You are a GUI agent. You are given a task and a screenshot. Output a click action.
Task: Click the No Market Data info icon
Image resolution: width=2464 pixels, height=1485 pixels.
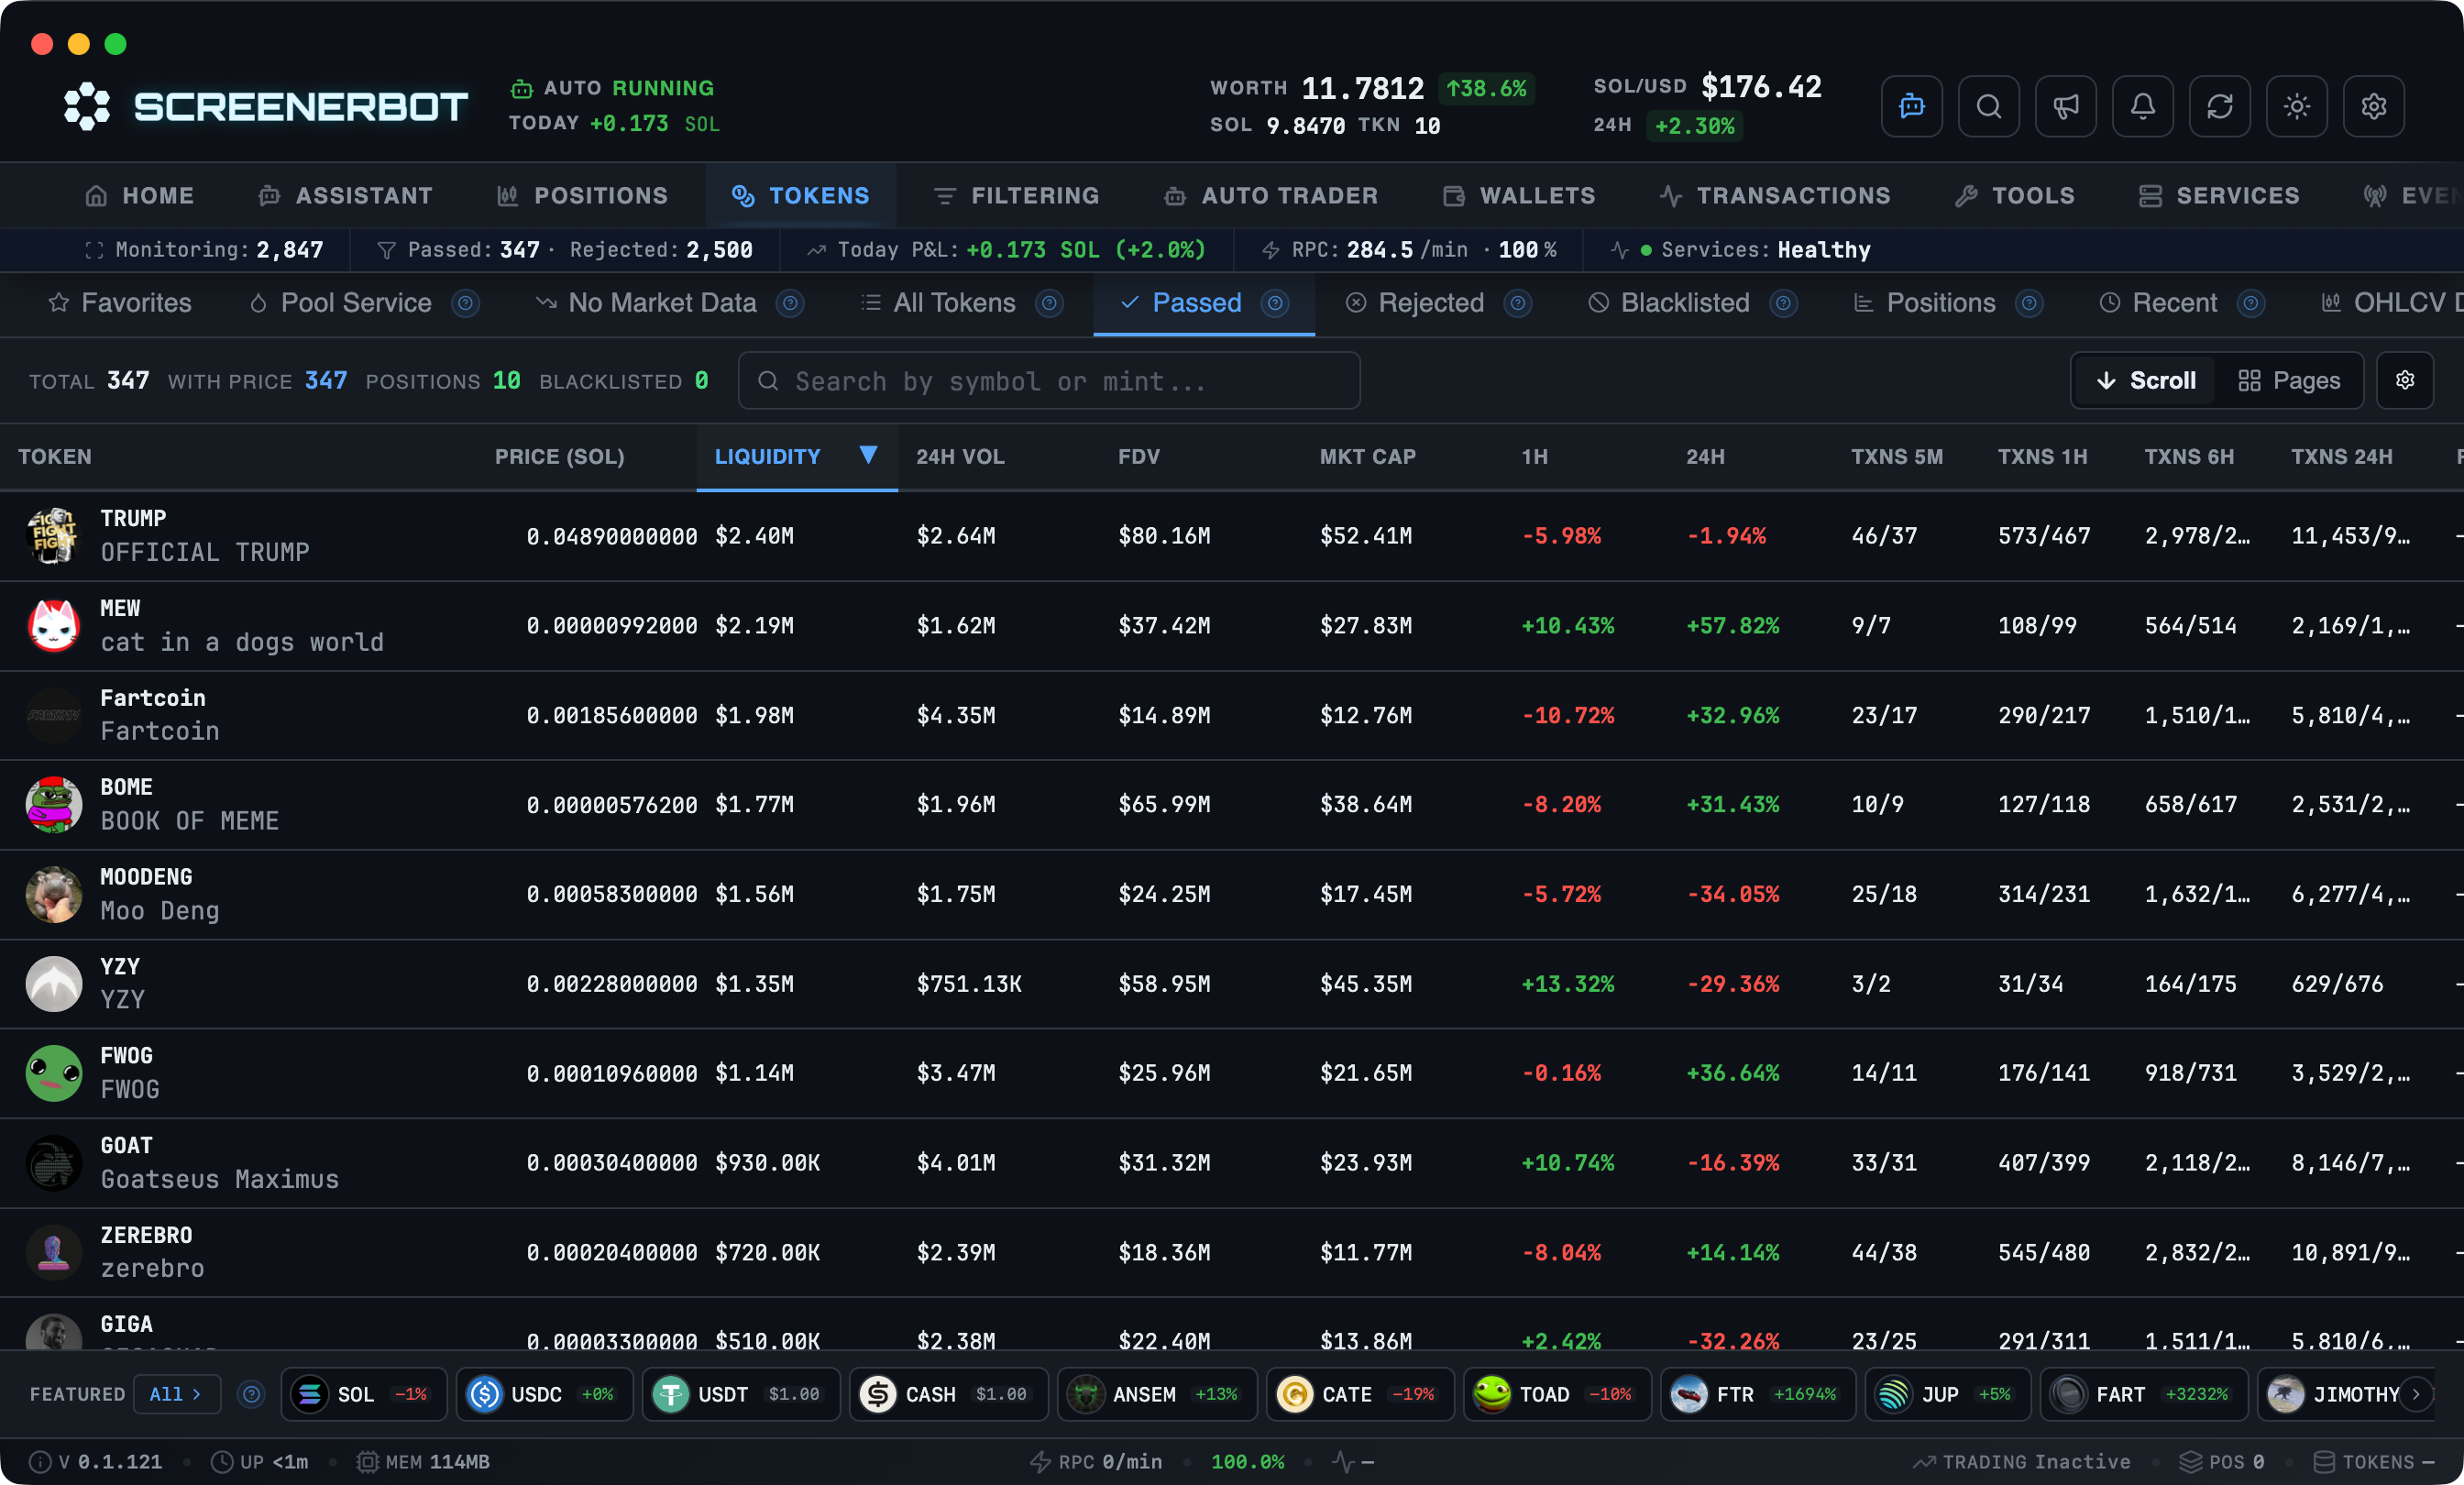[x=790, y=303]
